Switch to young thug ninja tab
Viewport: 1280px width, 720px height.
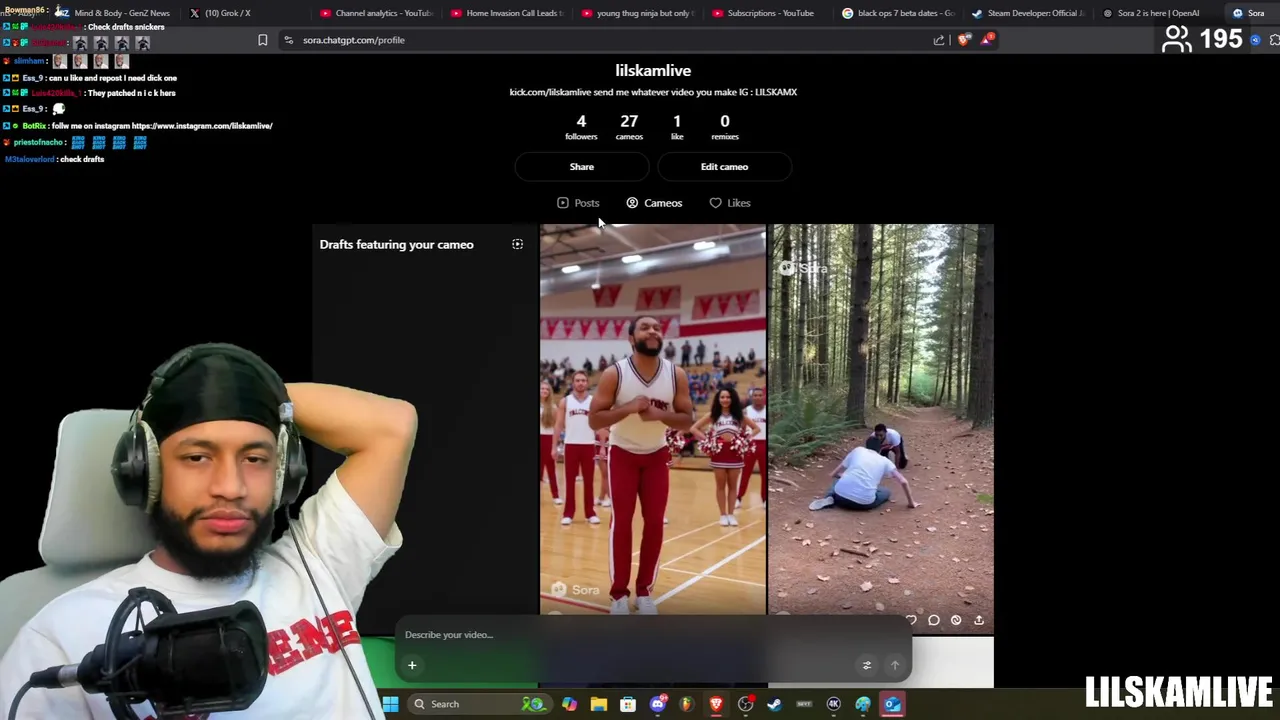coord(637,13)
